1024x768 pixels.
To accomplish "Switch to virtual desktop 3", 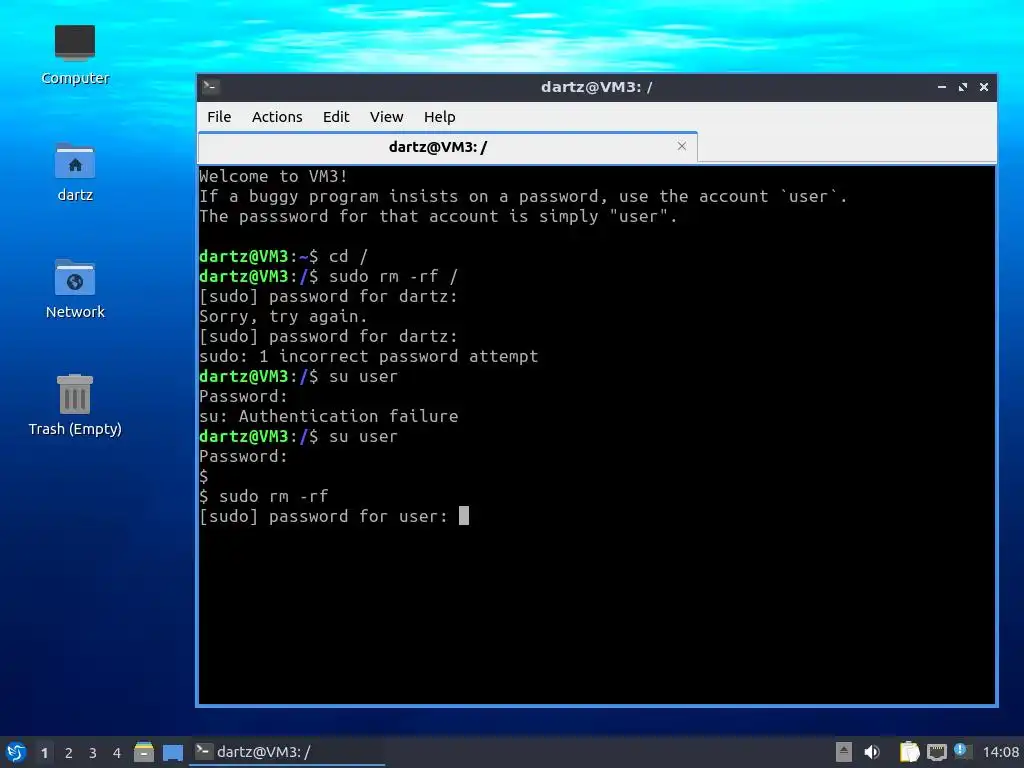I will pyautogui.click(x=93, y=753).
